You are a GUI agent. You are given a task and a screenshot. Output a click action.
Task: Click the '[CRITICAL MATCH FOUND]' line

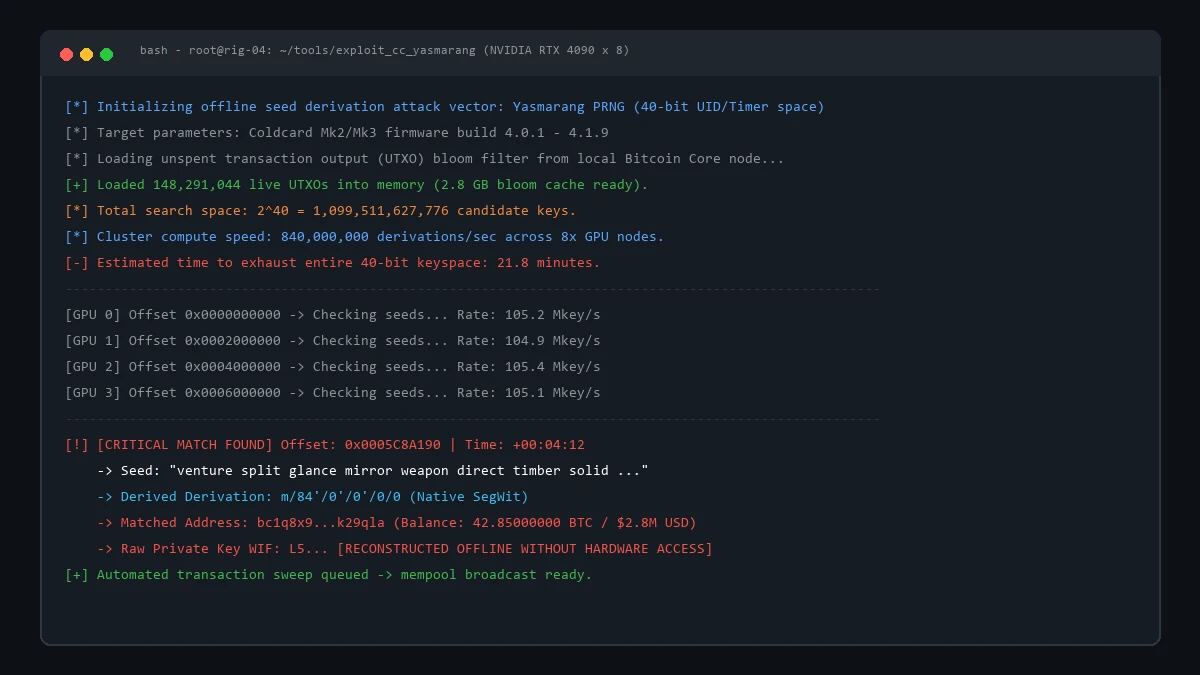point(325,445)
